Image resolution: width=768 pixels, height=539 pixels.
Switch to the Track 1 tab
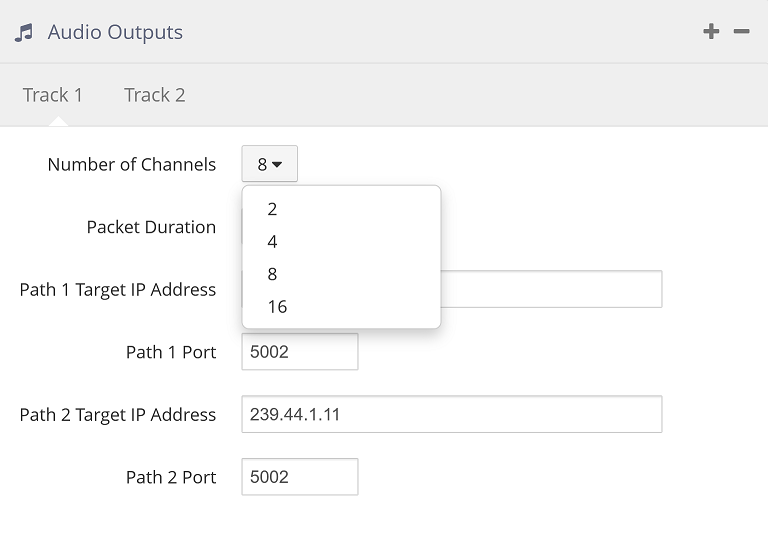pos(53,95)
